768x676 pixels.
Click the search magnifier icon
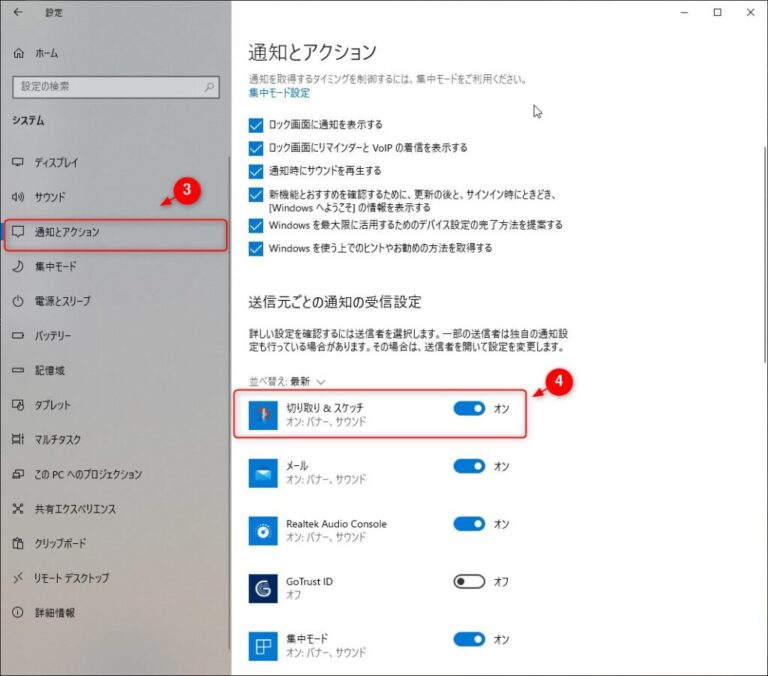tap(209, 87)
